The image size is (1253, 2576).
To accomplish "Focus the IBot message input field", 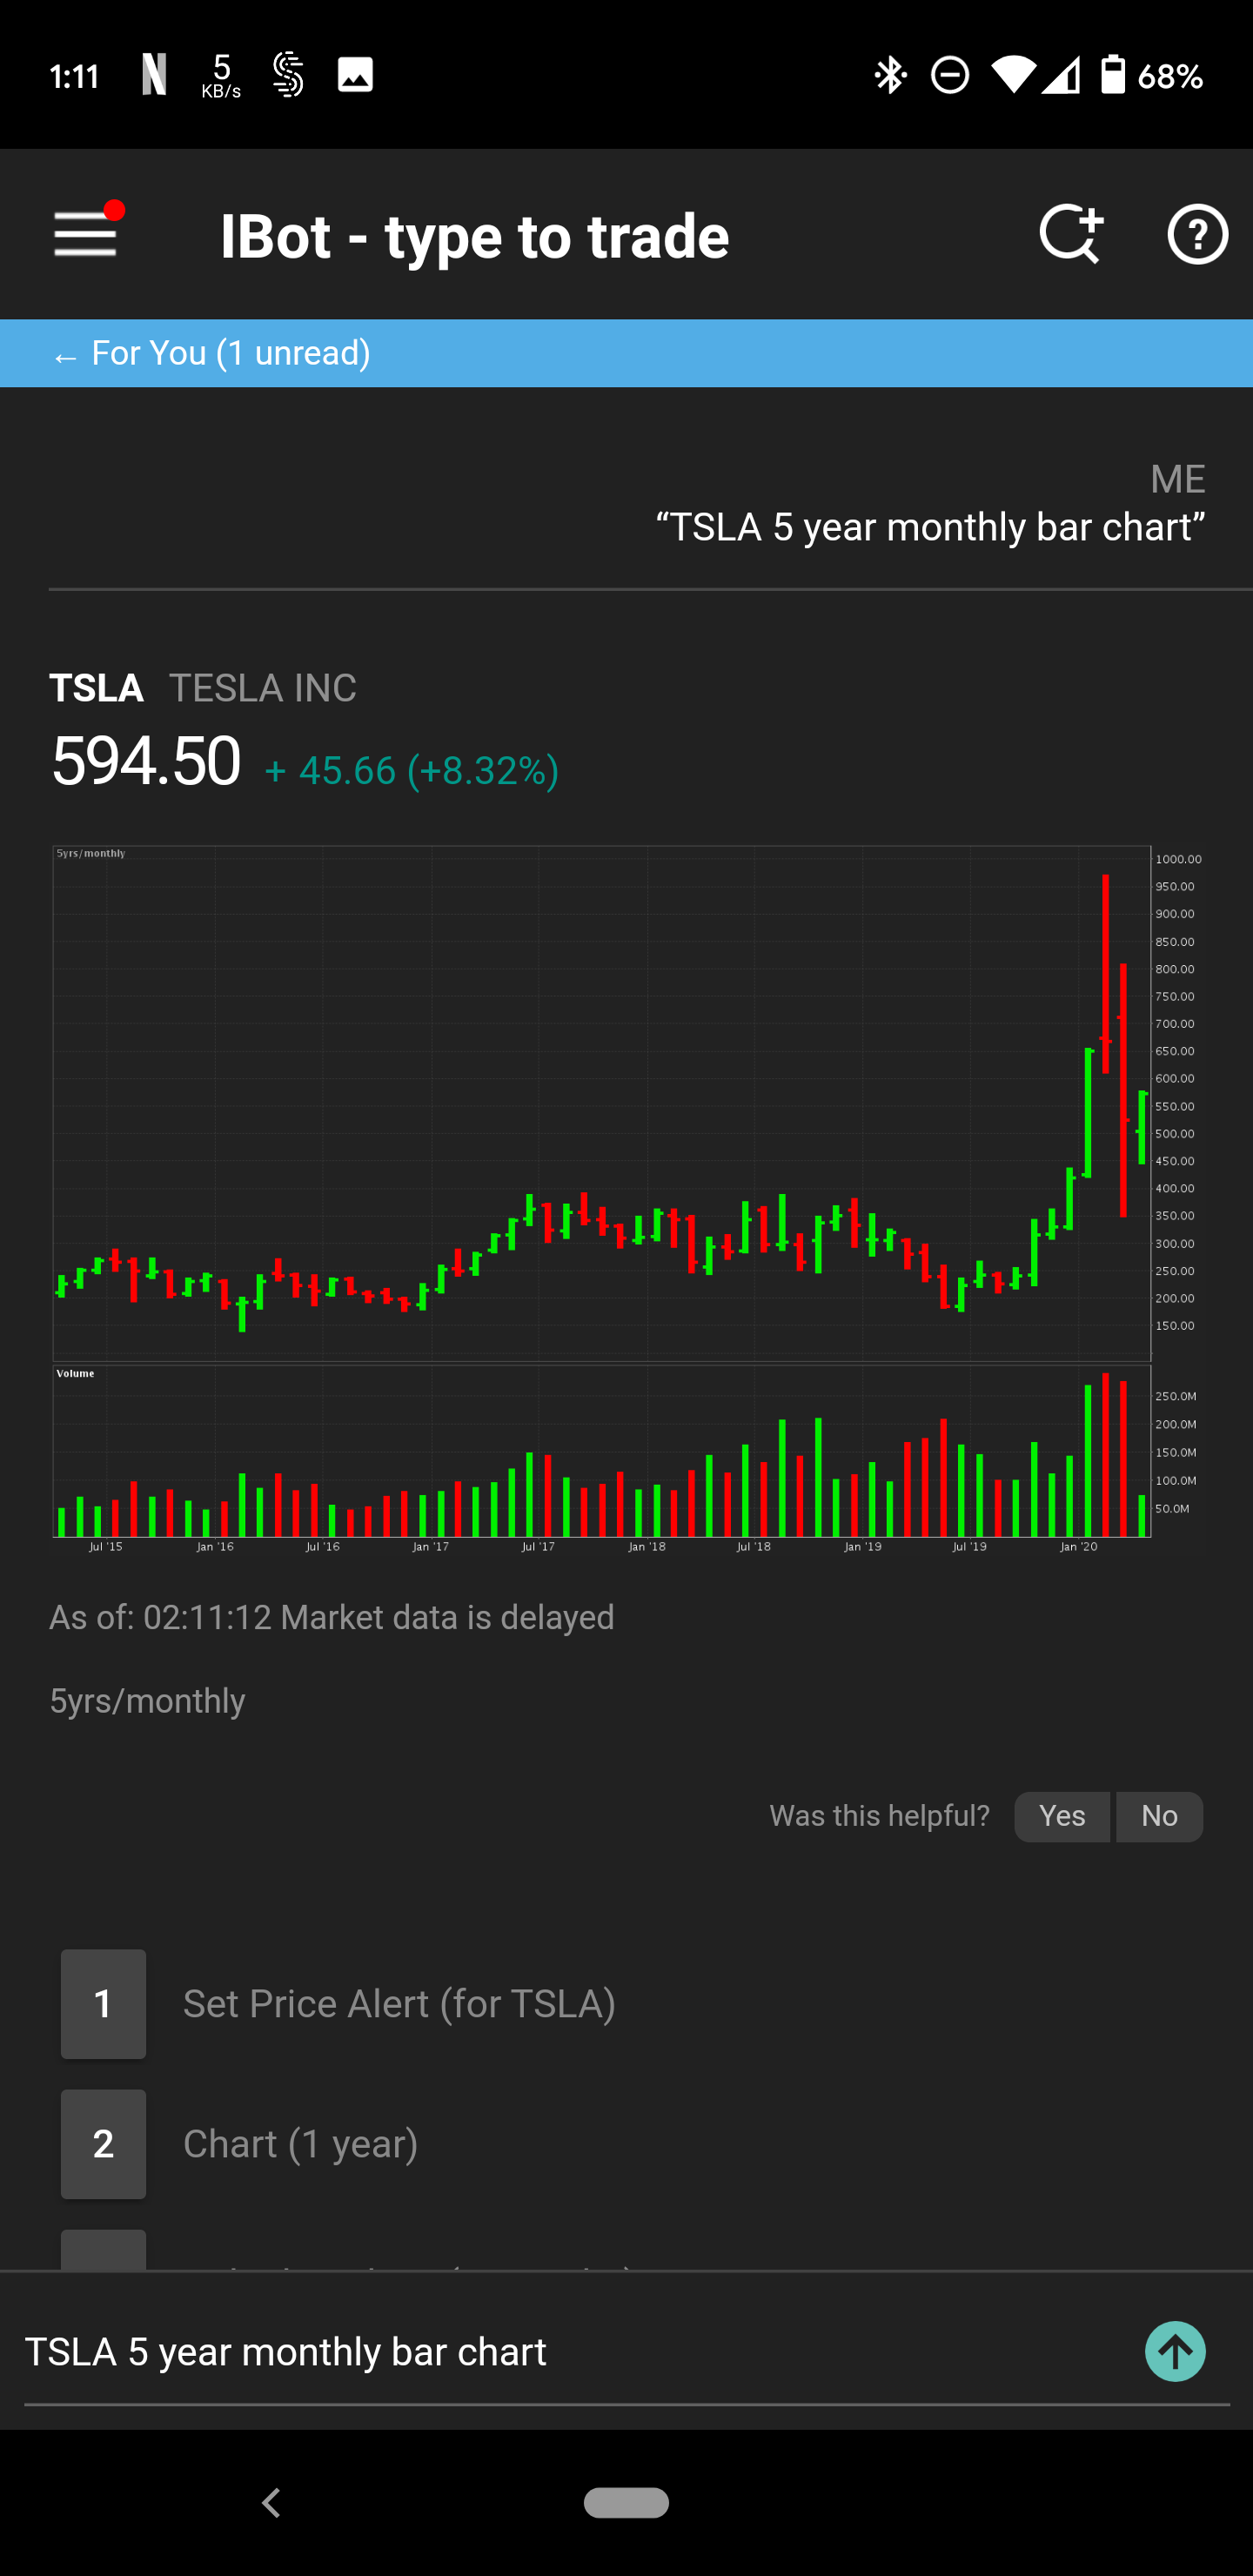I will point(575,2352).
